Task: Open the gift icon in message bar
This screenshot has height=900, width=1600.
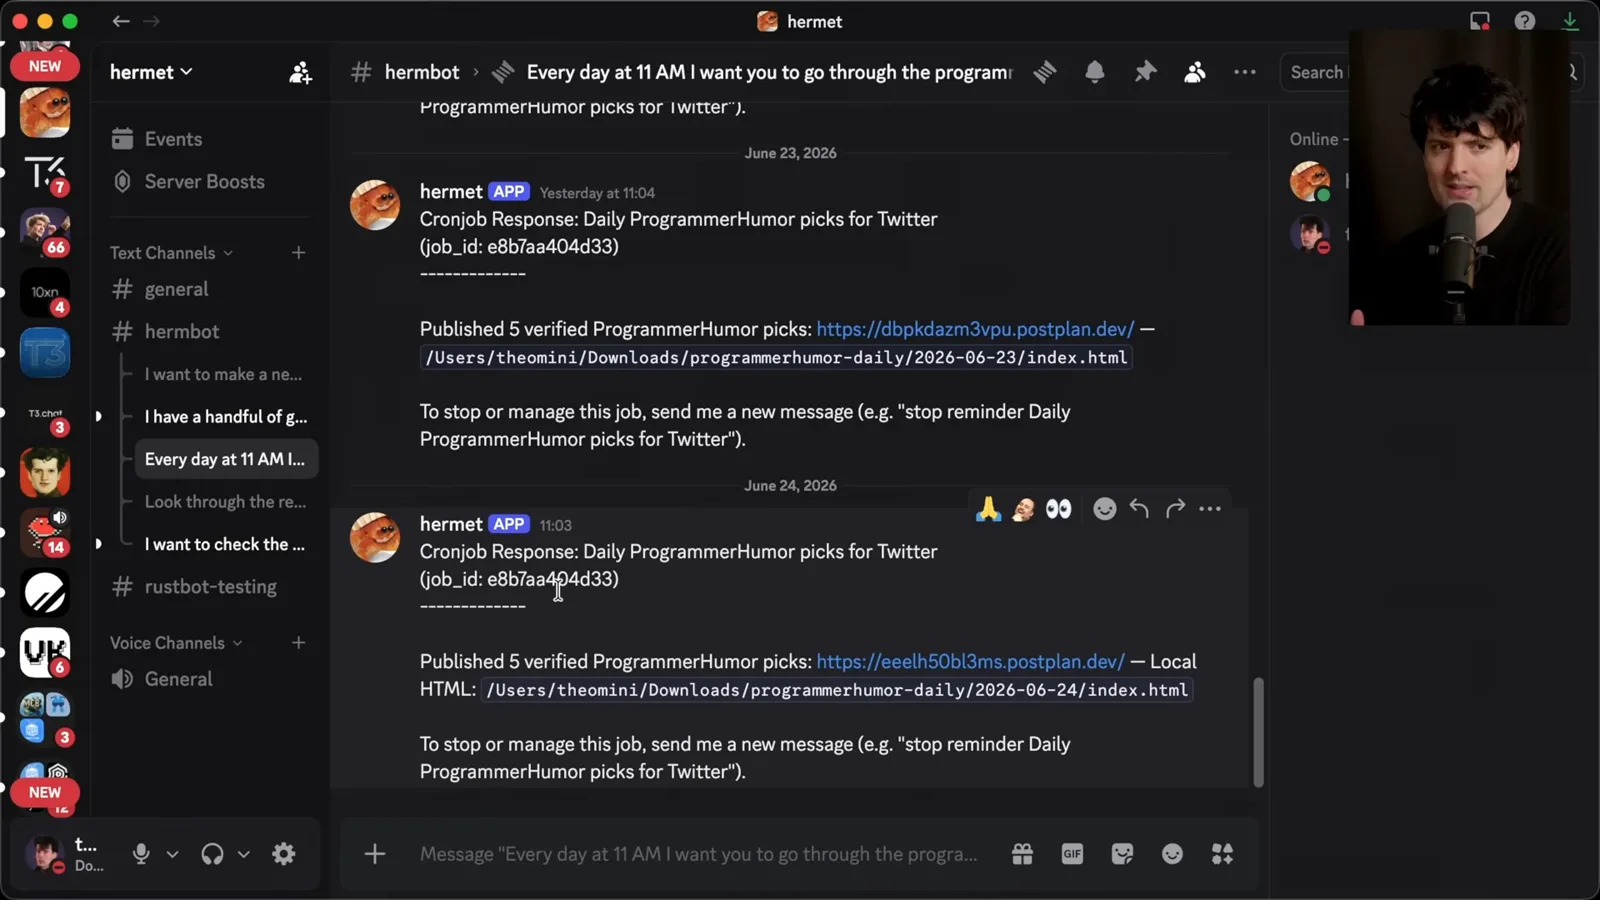Action: click(1022, 854)
